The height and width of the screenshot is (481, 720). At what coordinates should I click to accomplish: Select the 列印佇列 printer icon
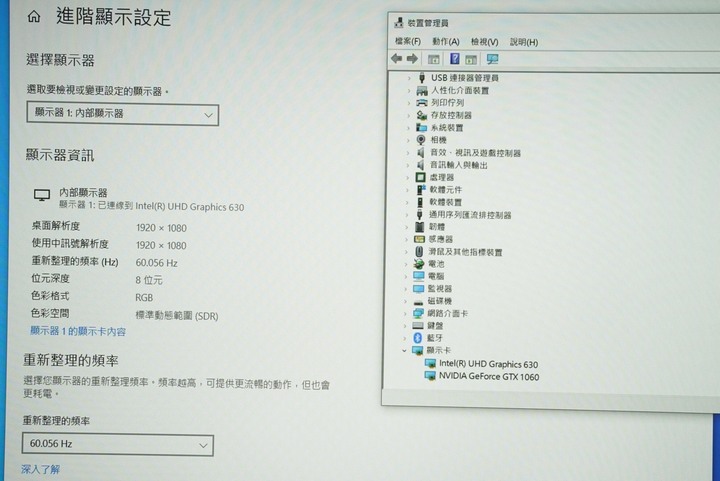pyautogui.click(x=422, y=103)
